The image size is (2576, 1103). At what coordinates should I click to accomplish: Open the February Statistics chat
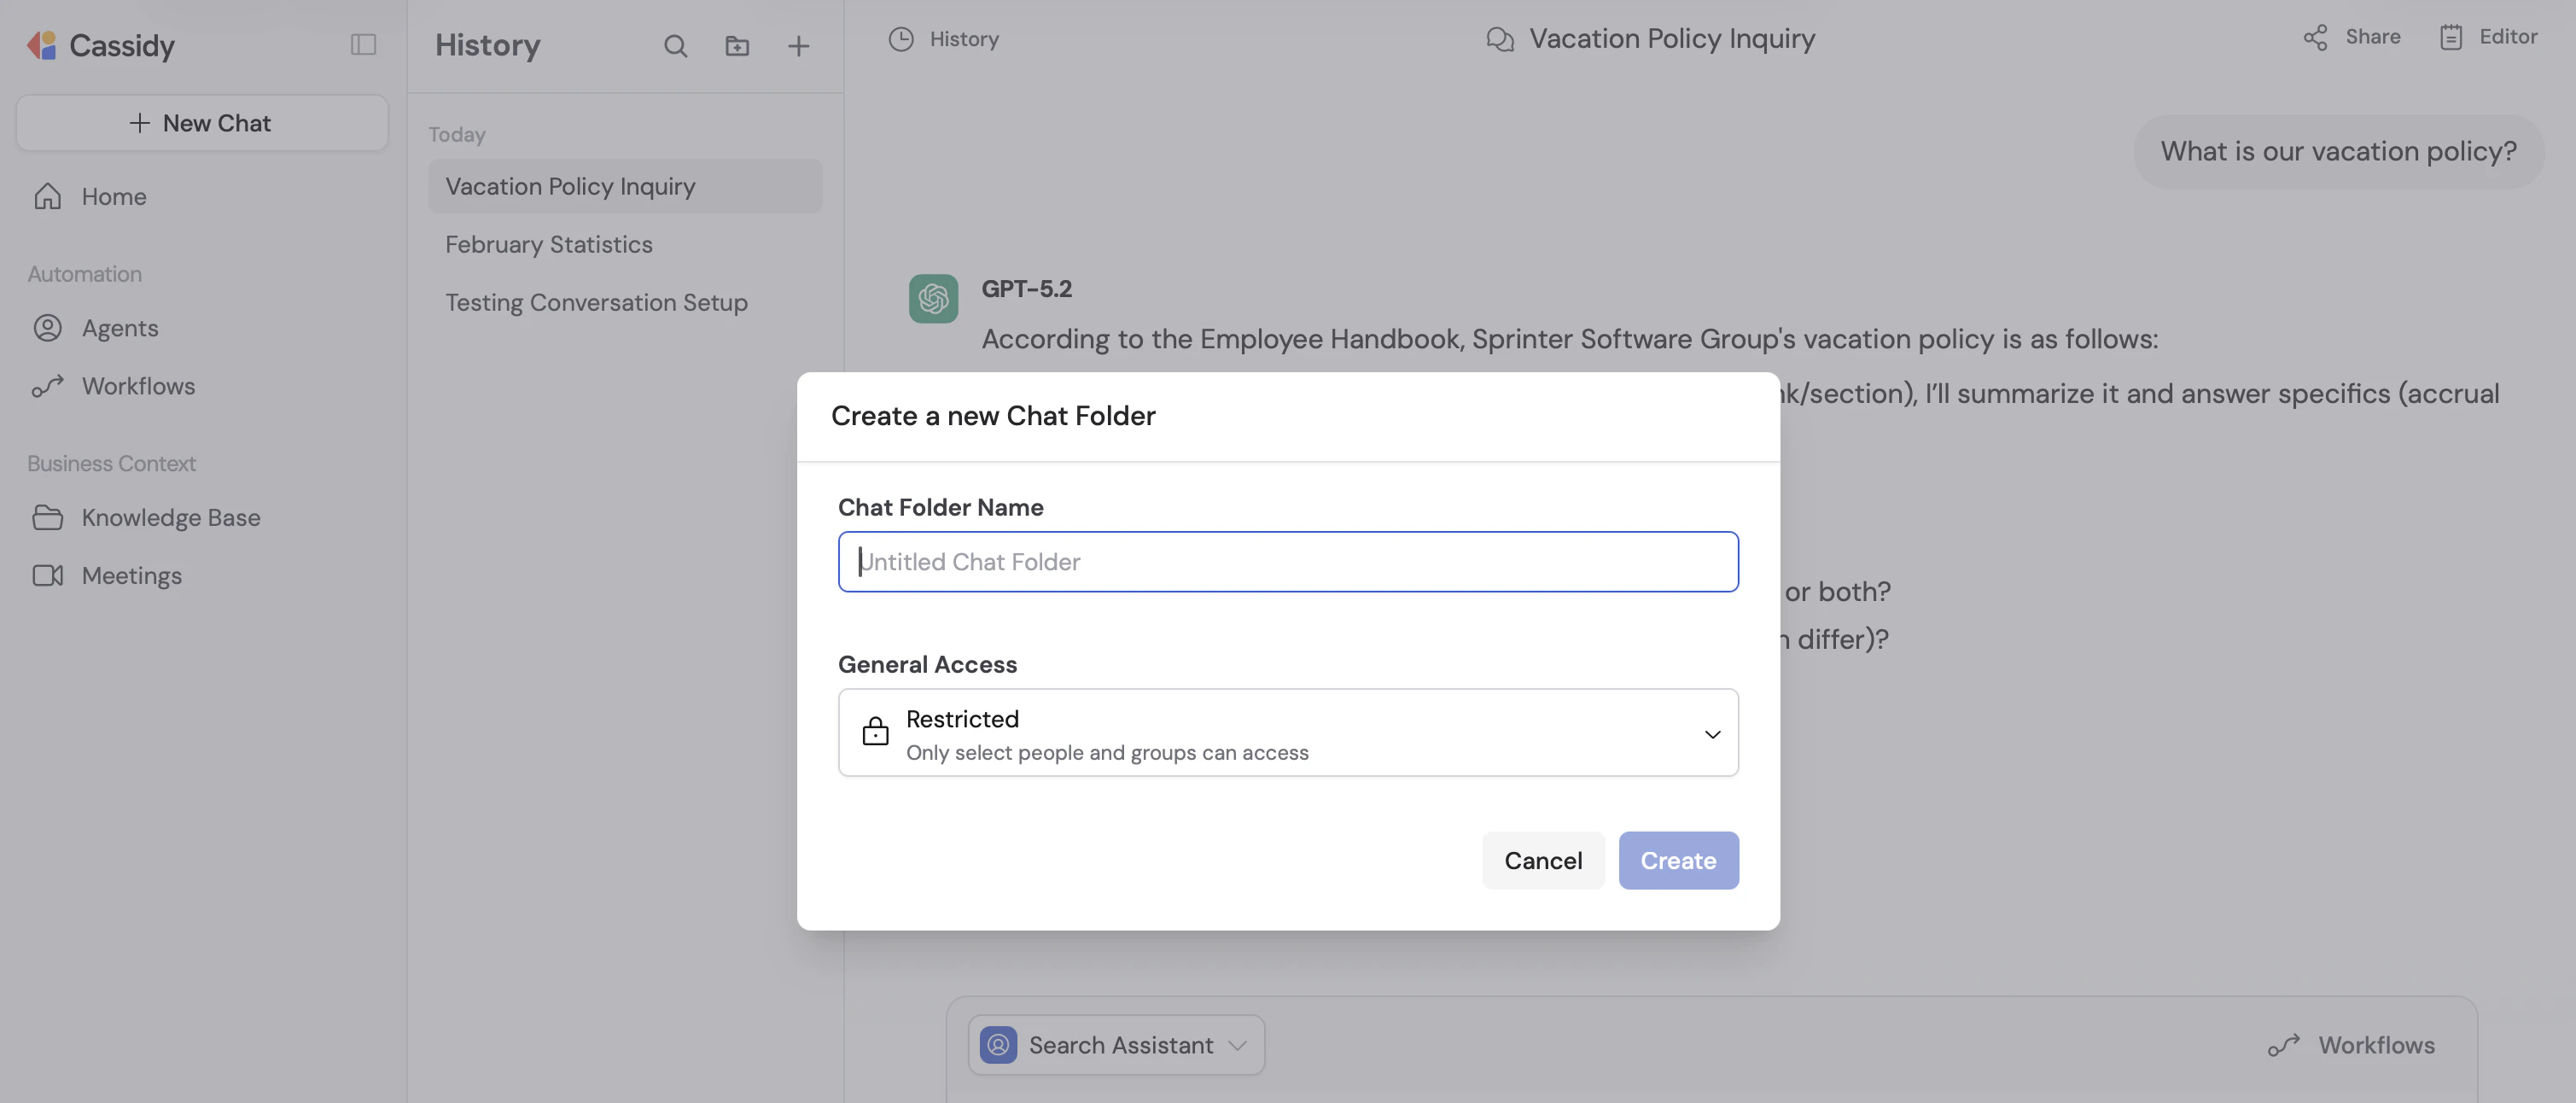(x=548, y=245)
